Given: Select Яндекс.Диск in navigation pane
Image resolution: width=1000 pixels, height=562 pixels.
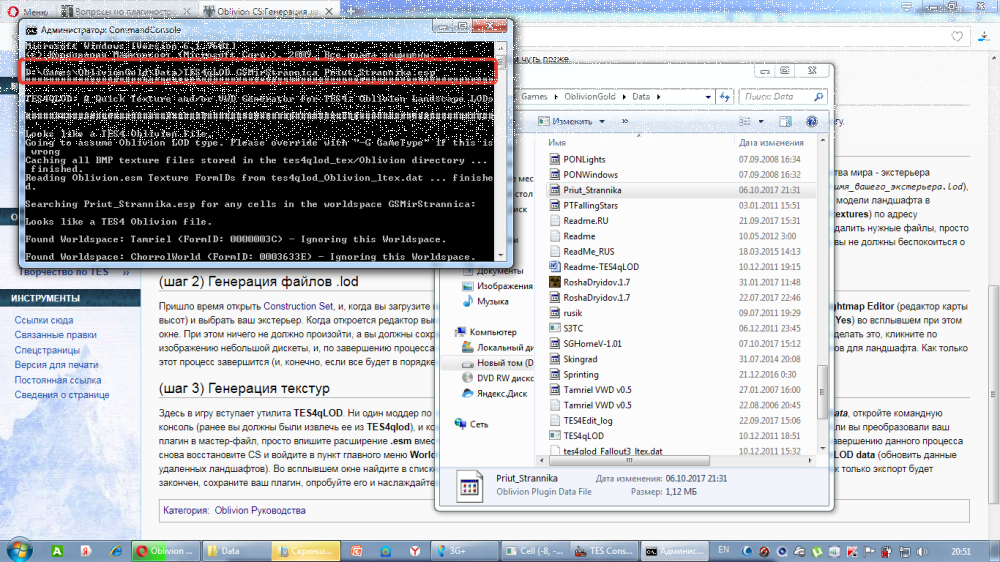Looking at the screenshot, I should pos(501,394).
